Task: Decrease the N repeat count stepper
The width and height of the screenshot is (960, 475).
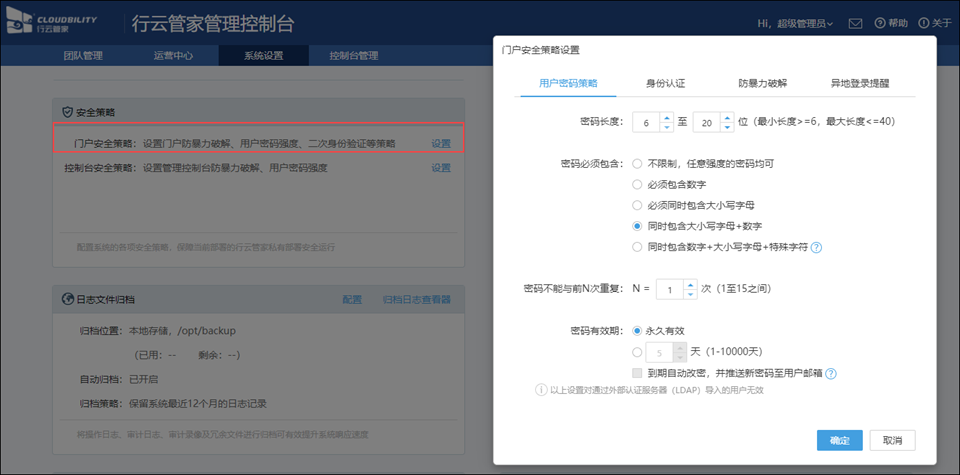Action: [x=690, y=294]
